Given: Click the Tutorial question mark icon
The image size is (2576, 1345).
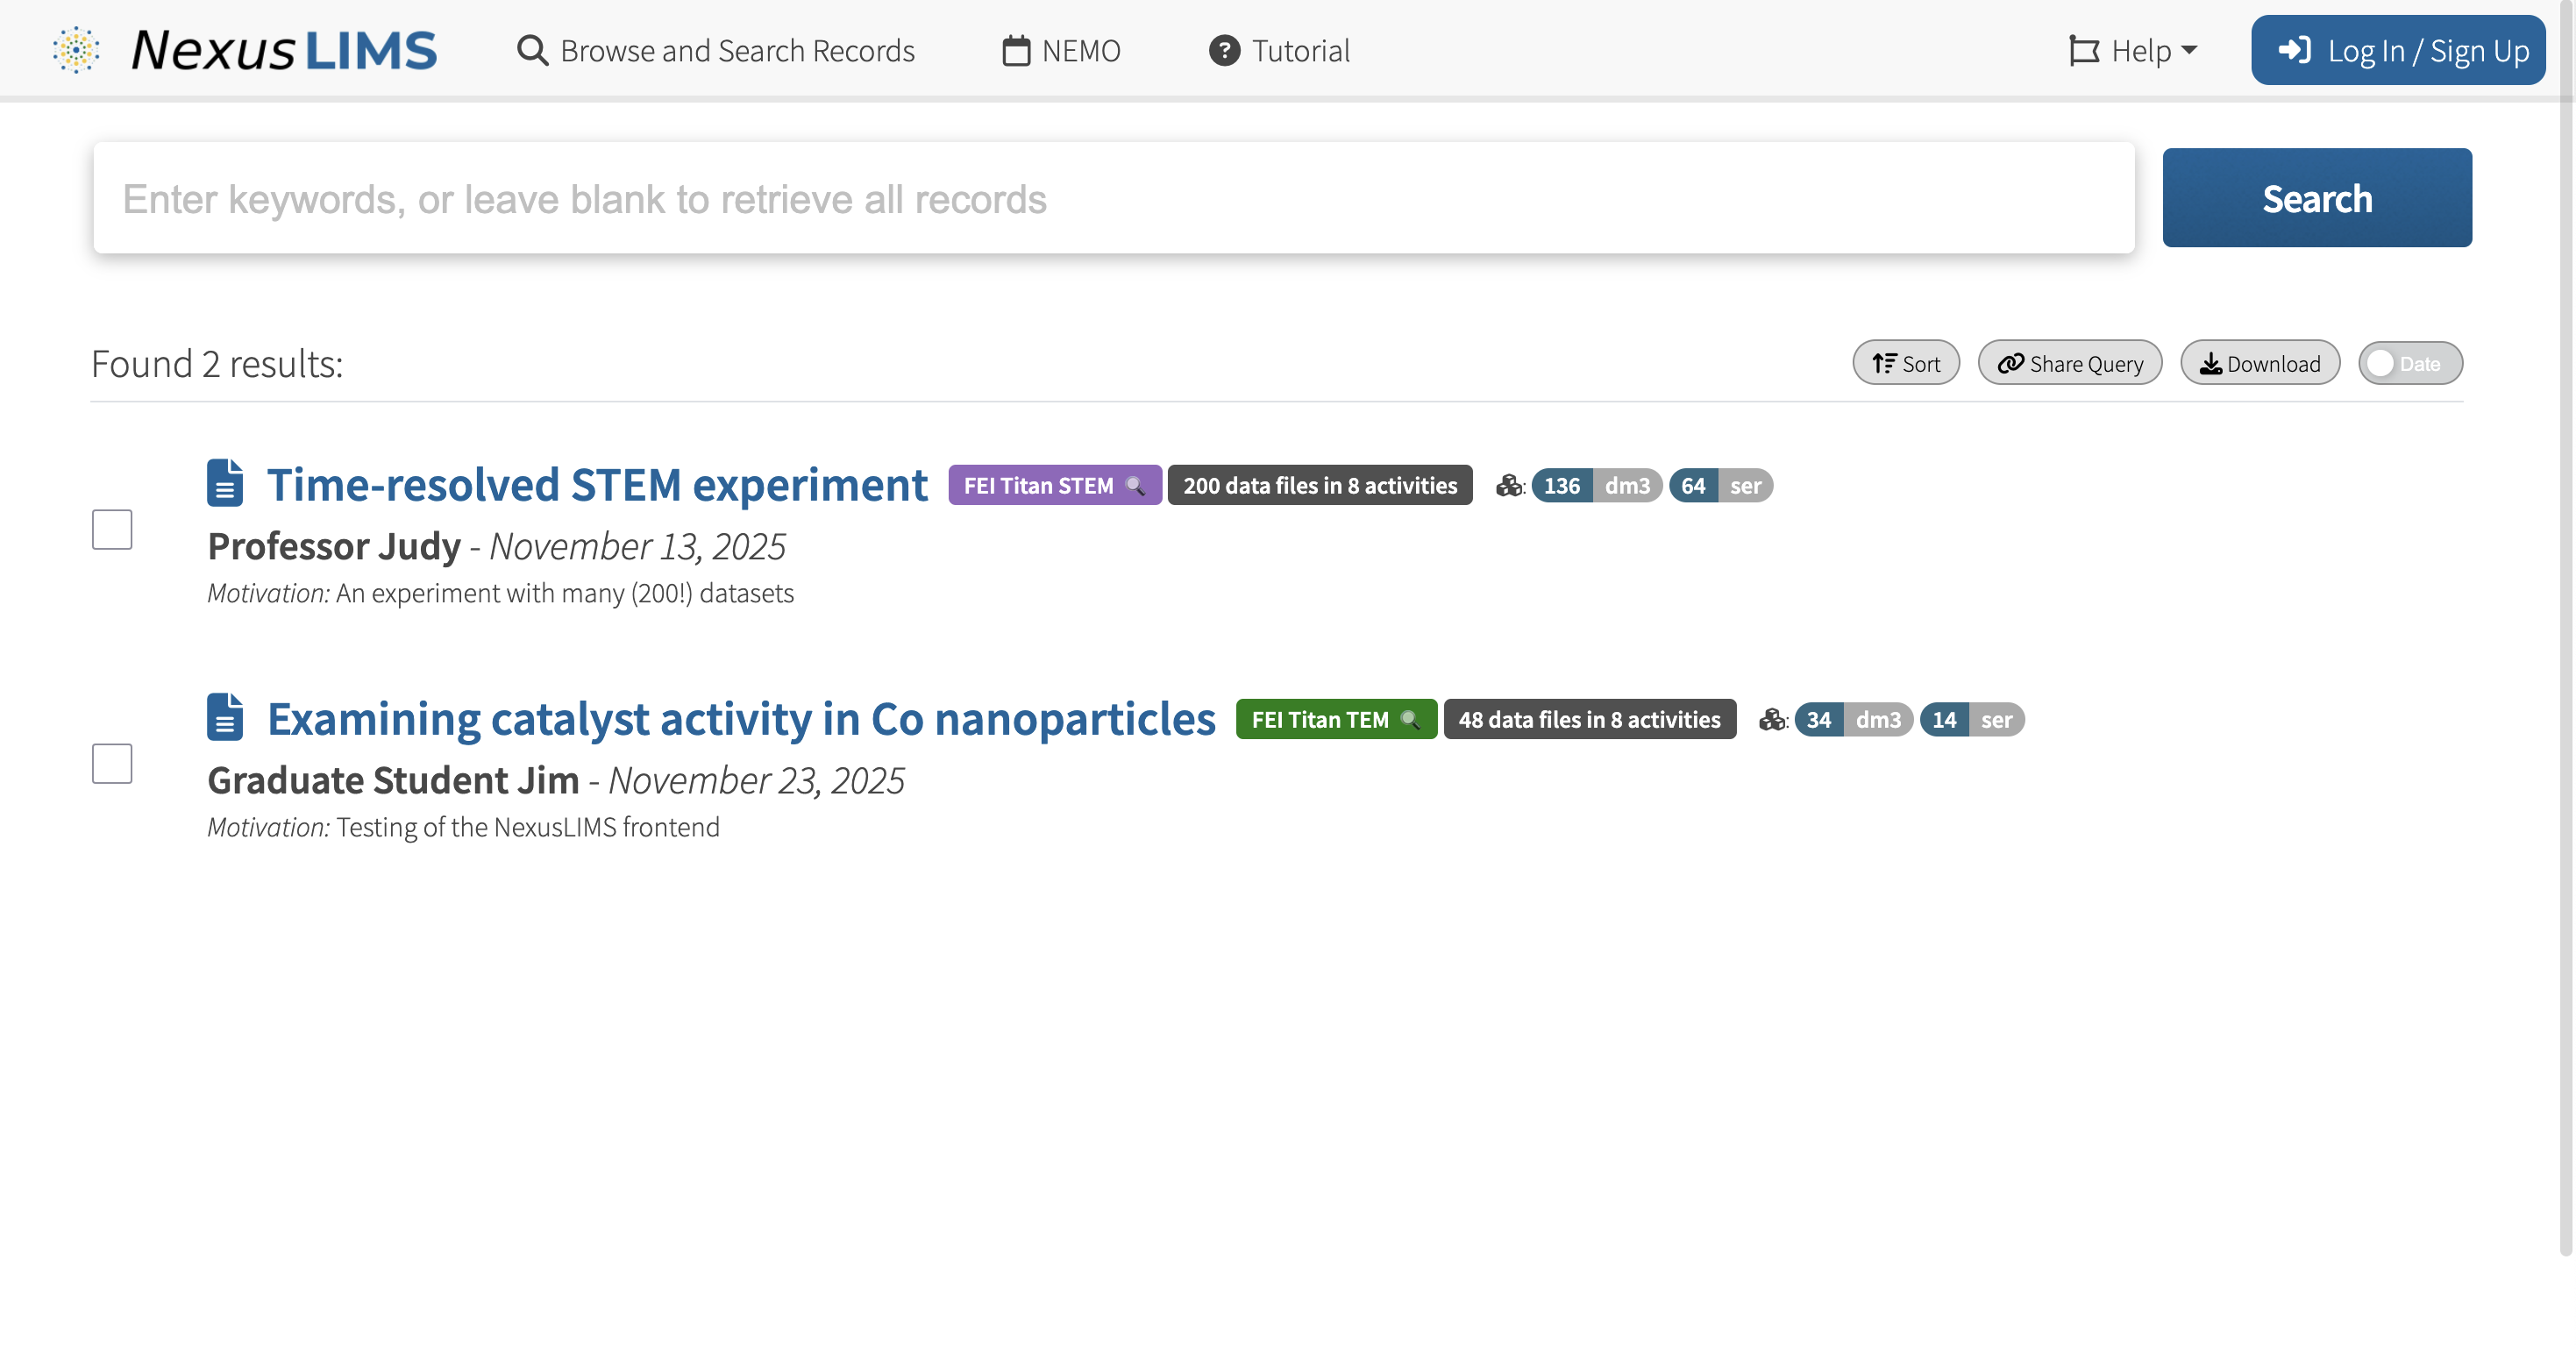Looking at the screenshot, I should pyautogui.click(x=1224, y=51).
